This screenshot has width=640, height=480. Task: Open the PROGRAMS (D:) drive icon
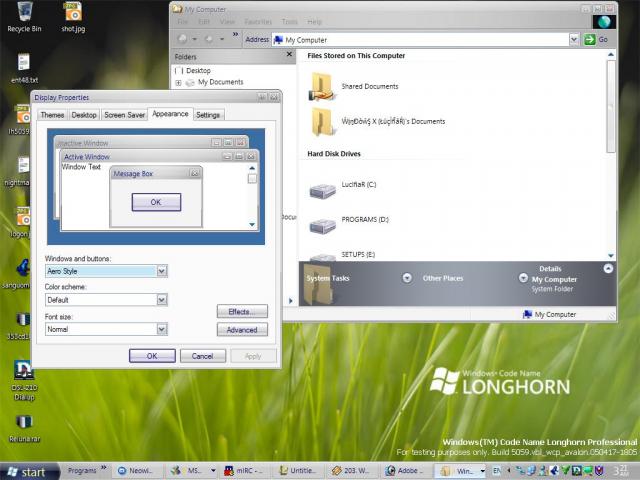click(x=322, y=226)
